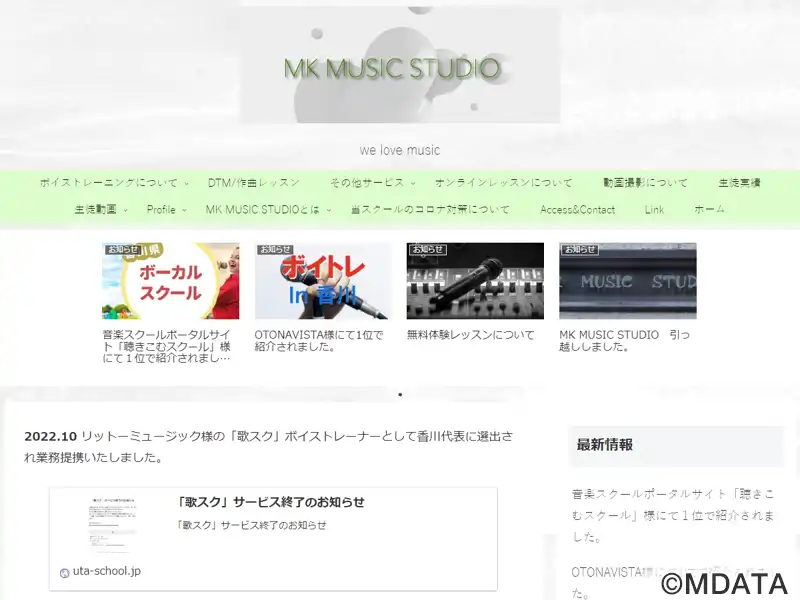The width and height of the screenshot is (800, 600).
Task: Open the ボイトレ In 香川 thumbnail
Action: [x=323, y=281]
